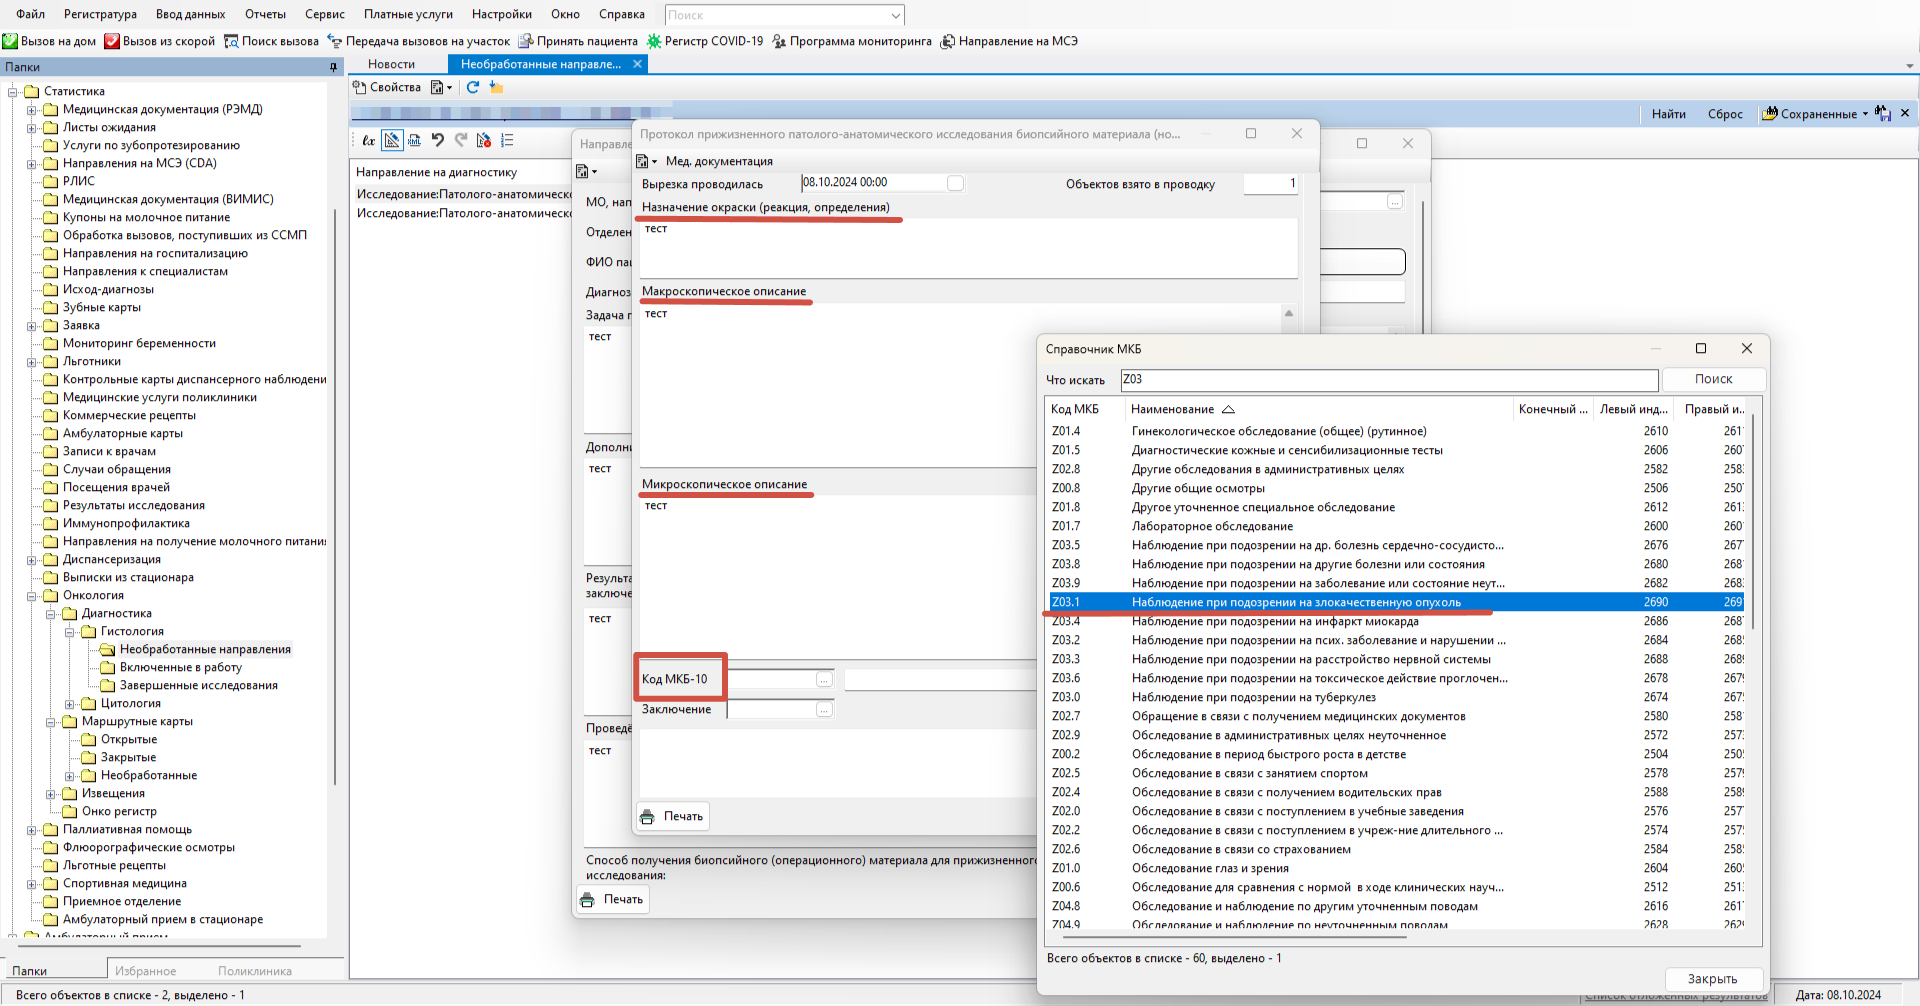The width and height of the screenshot is (1920, 1006).
Task: Click the folder with download arrow icon
Action: 496,87
